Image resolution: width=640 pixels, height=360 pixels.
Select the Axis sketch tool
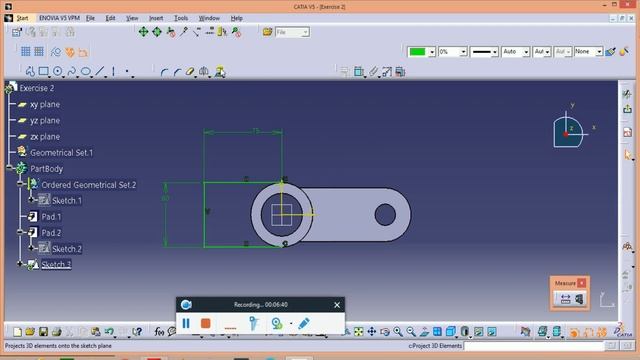[x=113, y=71]
